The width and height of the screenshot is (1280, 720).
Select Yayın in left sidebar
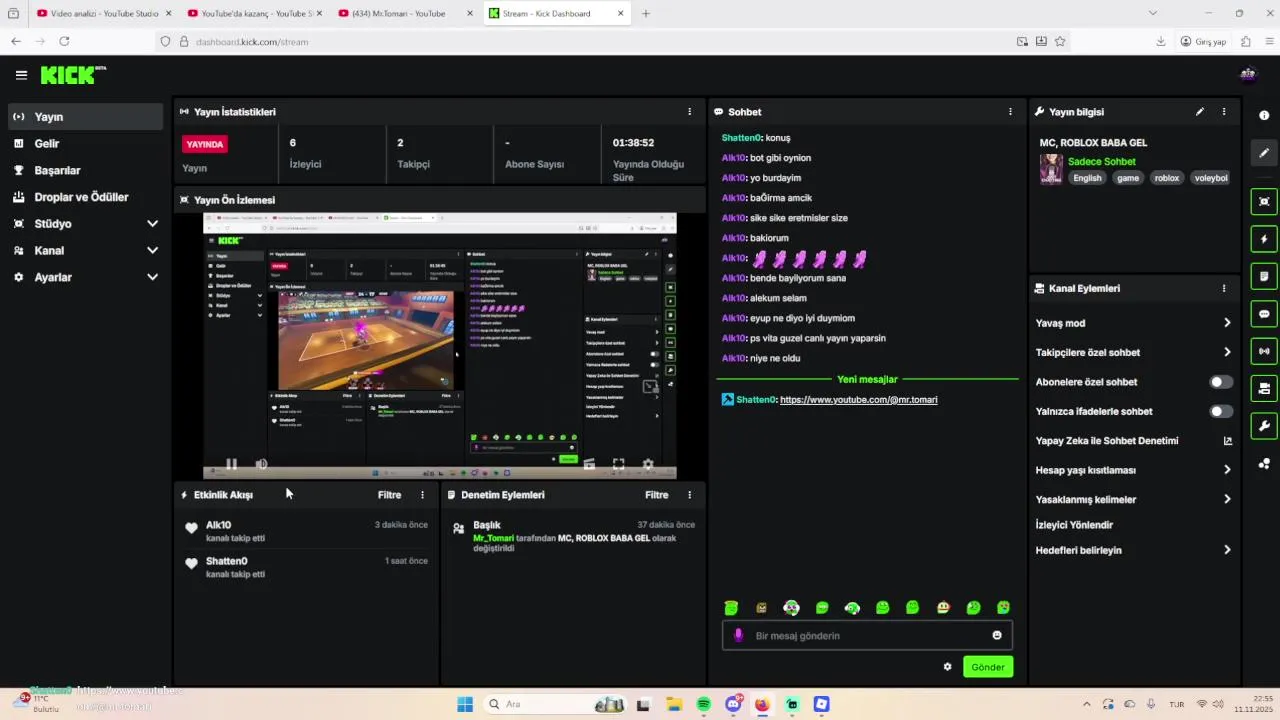click(x=85, y=117)
